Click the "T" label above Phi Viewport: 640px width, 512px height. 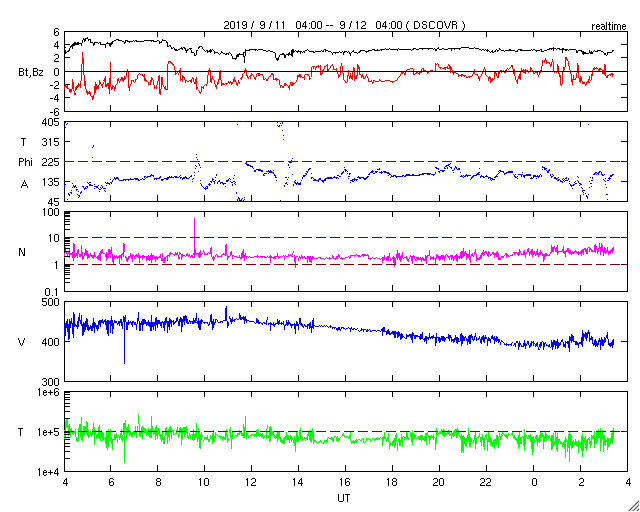click(23, 142)
